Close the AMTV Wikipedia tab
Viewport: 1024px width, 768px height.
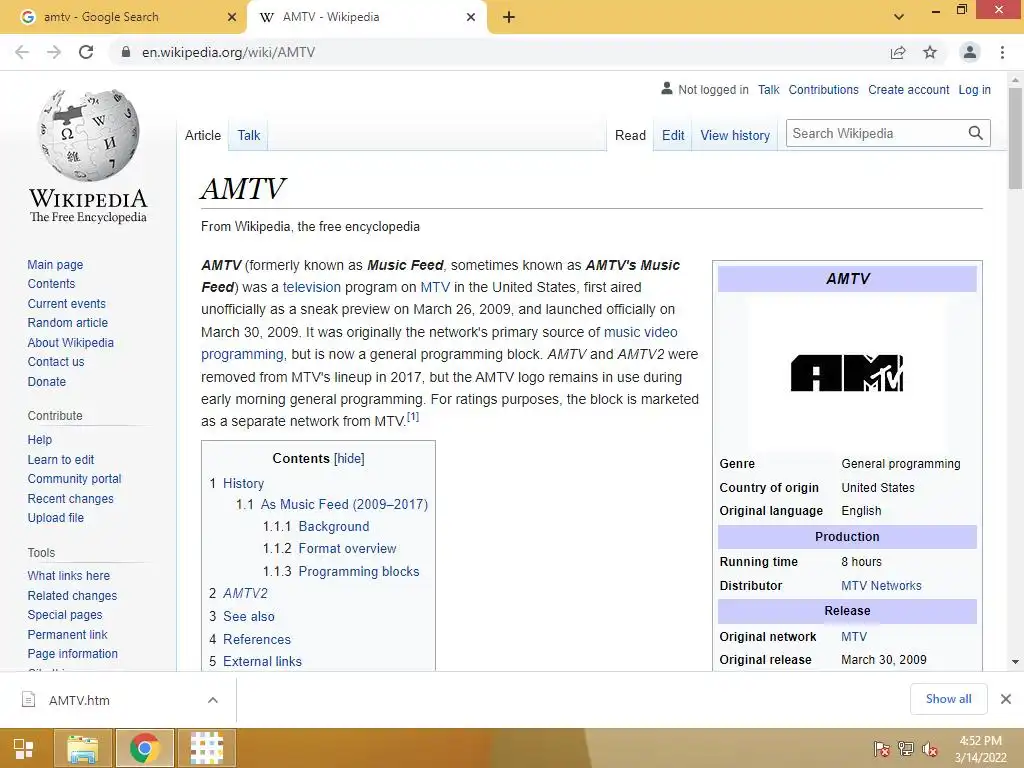point(471,17)
